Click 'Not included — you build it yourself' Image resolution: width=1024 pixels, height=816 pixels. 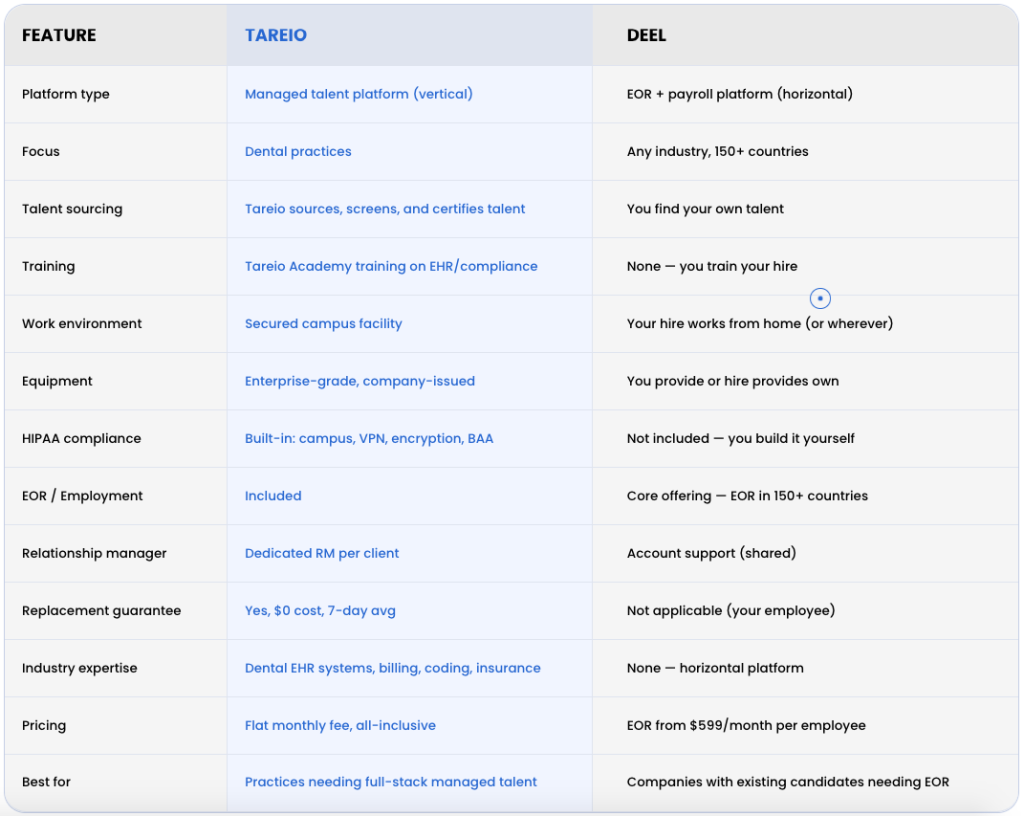[x=741, y=439]
